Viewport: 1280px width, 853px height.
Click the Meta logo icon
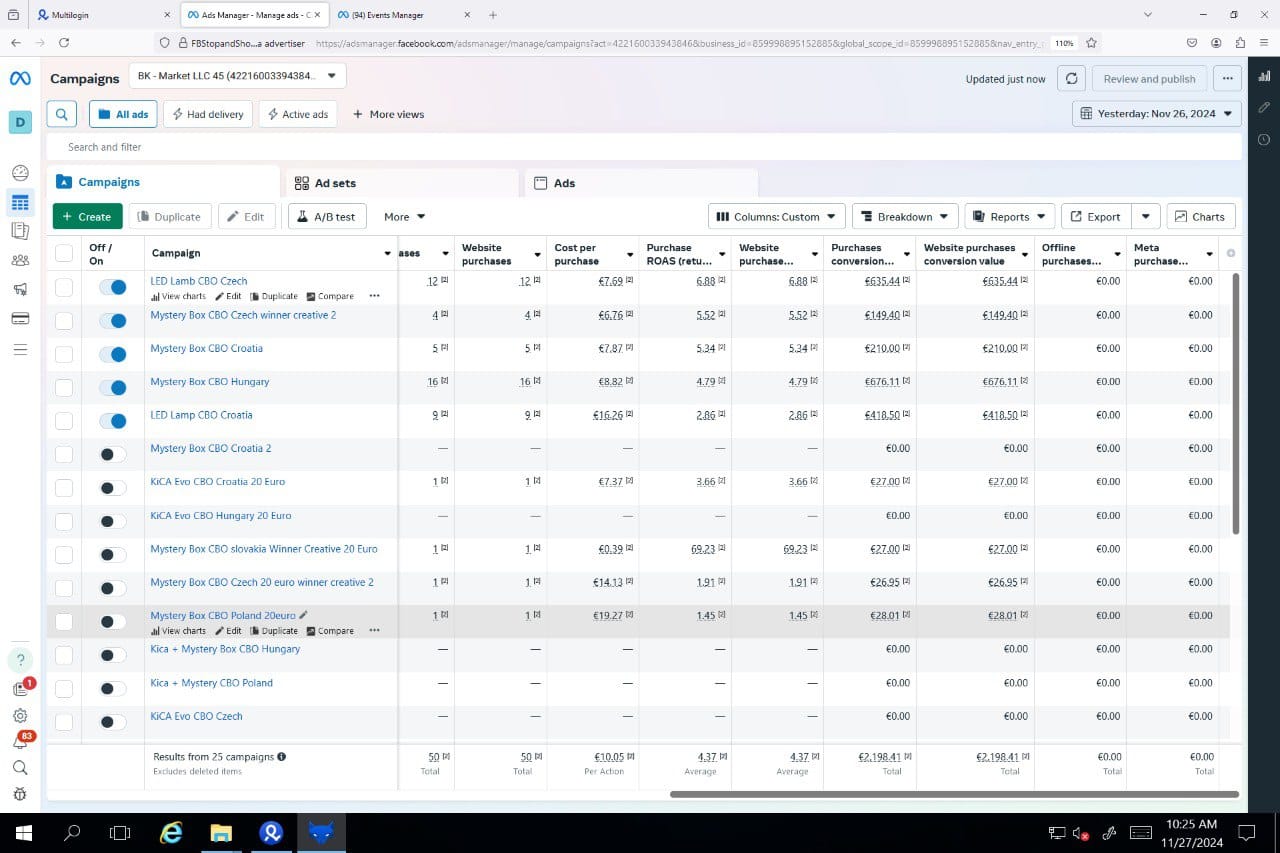coord(20,78)
